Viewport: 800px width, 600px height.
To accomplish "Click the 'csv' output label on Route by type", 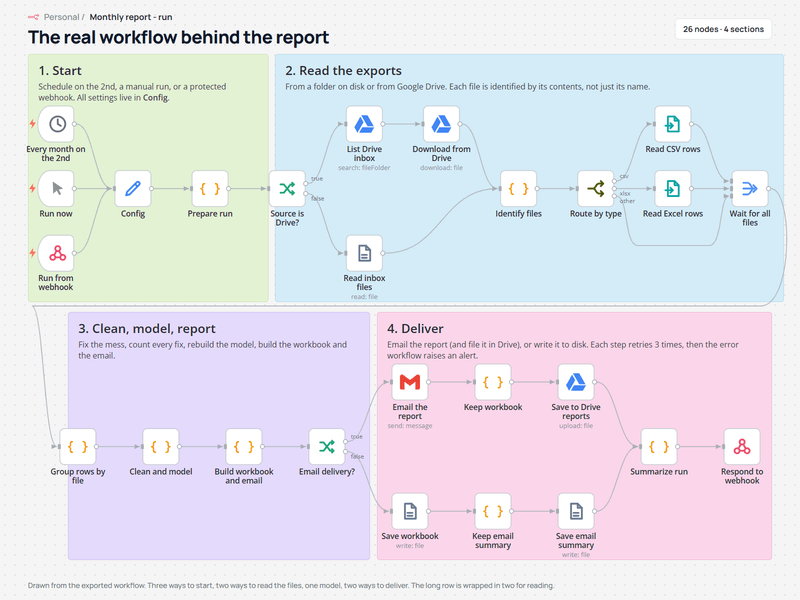I will (x=624, y=176).
